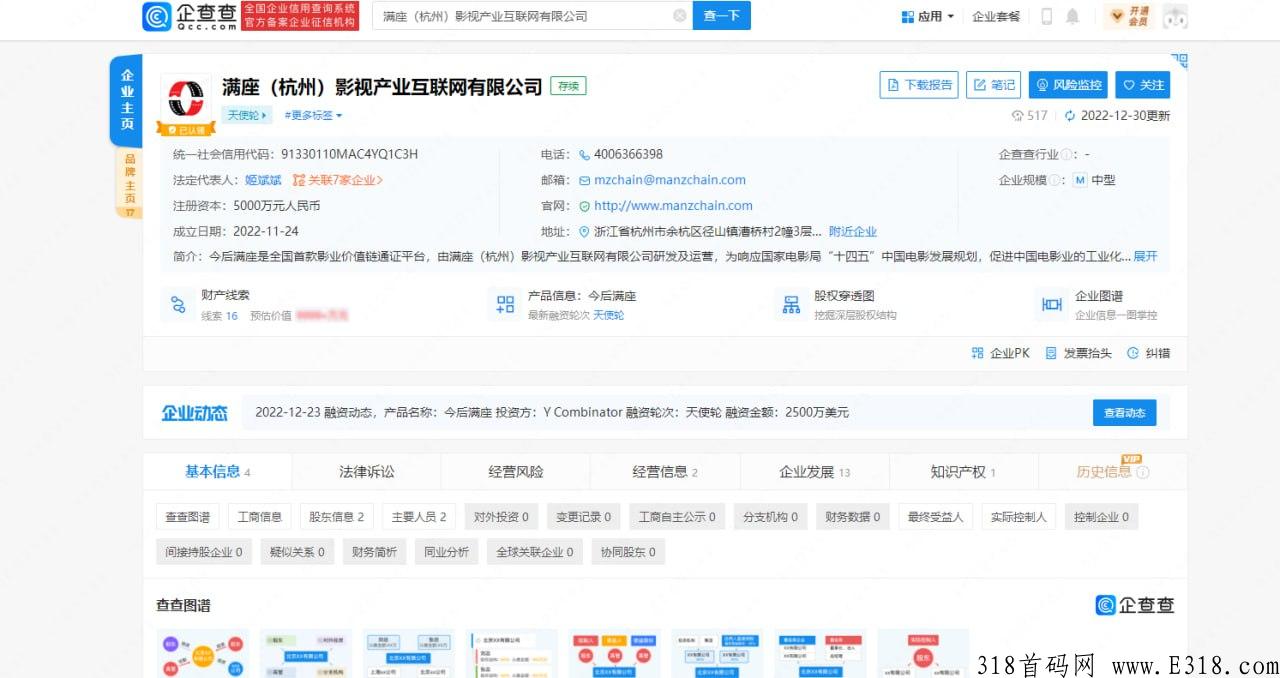Click the views count icon beside 517
Image resolution: width=1280 pixels, height=678 pixels.
pyautogui.click(x=1018, y=116)
